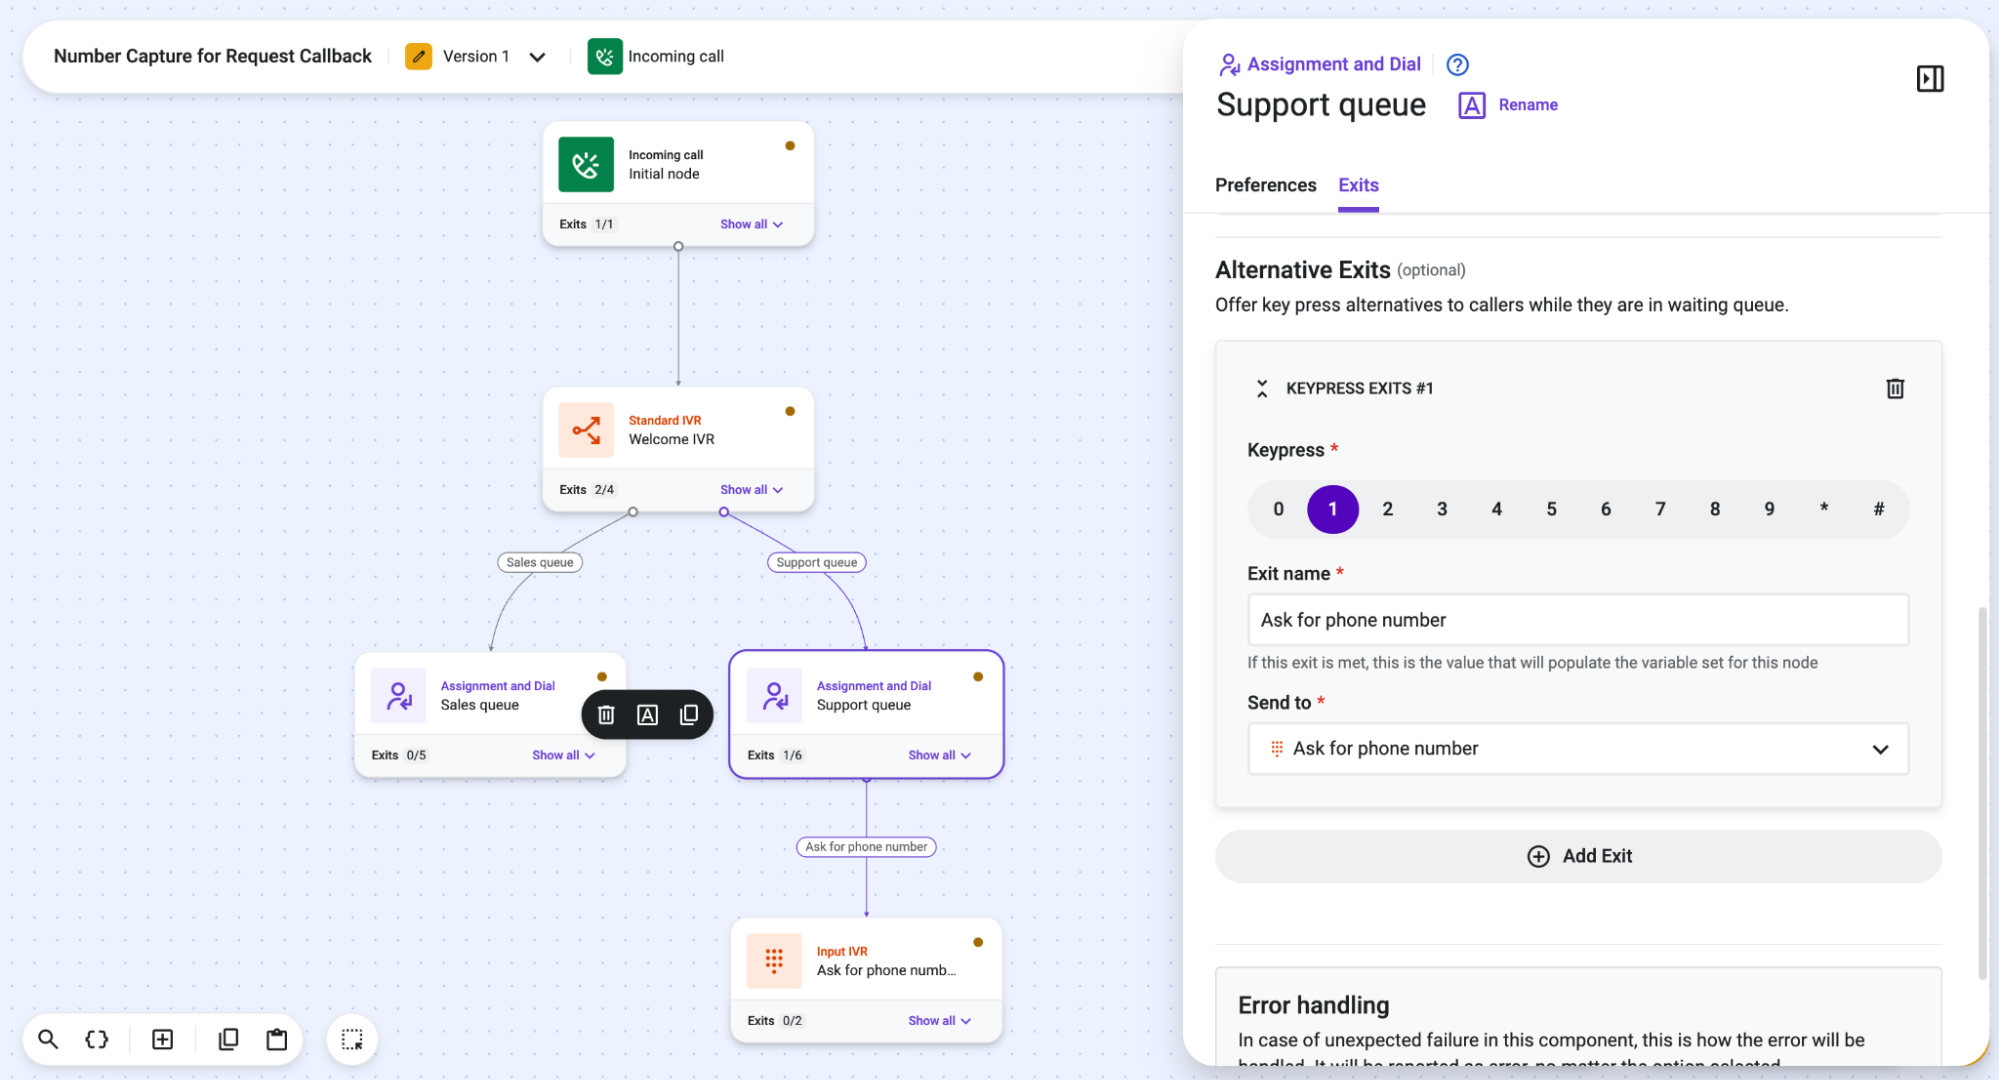Screen dimensions: 1999x1080
Task: Open the Version 1 dropdown chevron
Action: click(x=537, y=57)
